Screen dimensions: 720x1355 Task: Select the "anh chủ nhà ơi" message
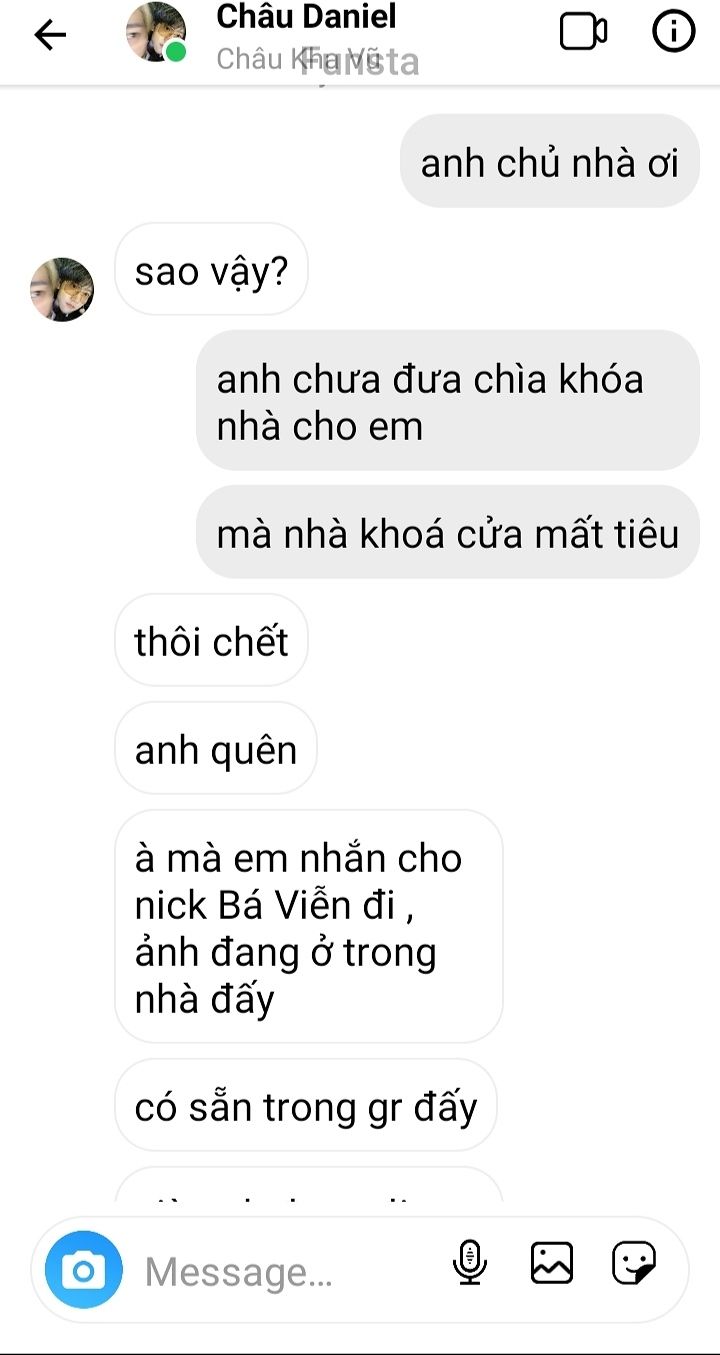tap(549, 162)
